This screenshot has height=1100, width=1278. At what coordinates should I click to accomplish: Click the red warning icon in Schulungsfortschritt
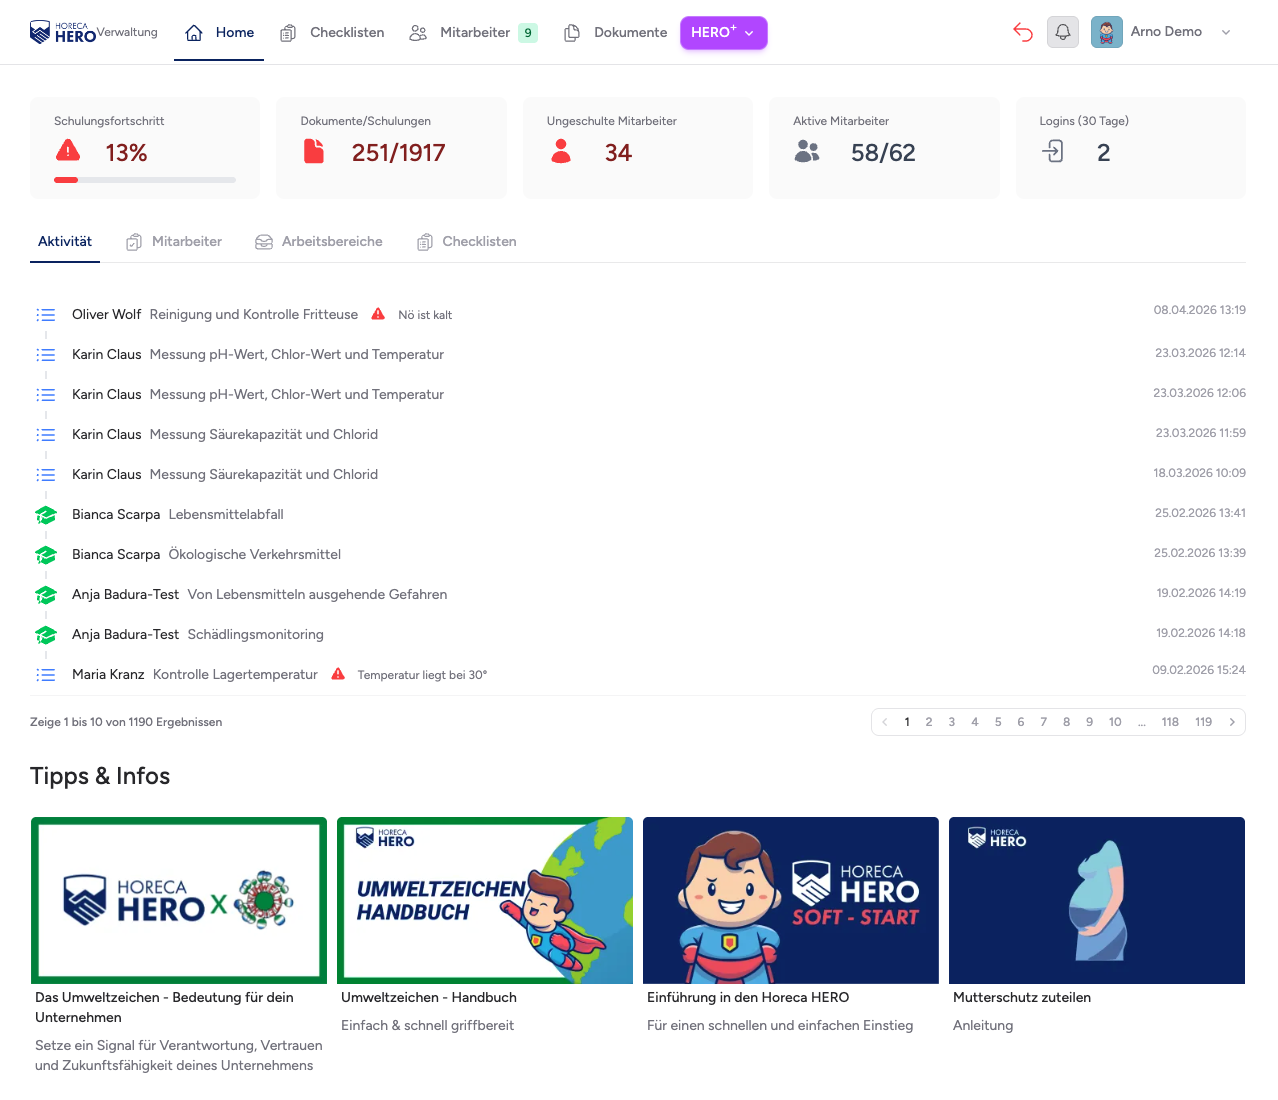(68, 151)
